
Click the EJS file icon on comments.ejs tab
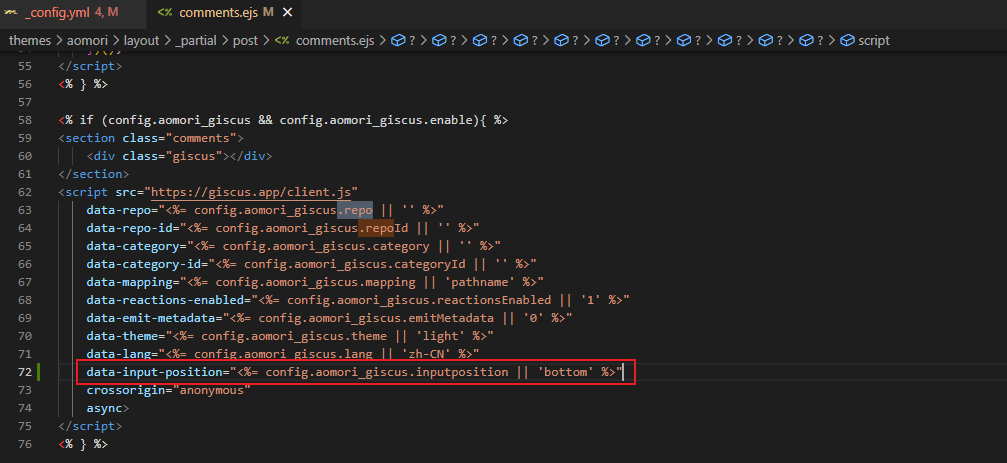pos(166,13)
